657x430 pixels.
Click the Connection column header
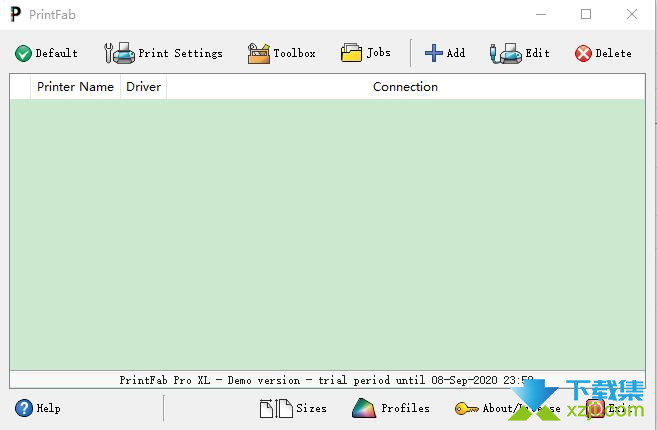(406, 87)
